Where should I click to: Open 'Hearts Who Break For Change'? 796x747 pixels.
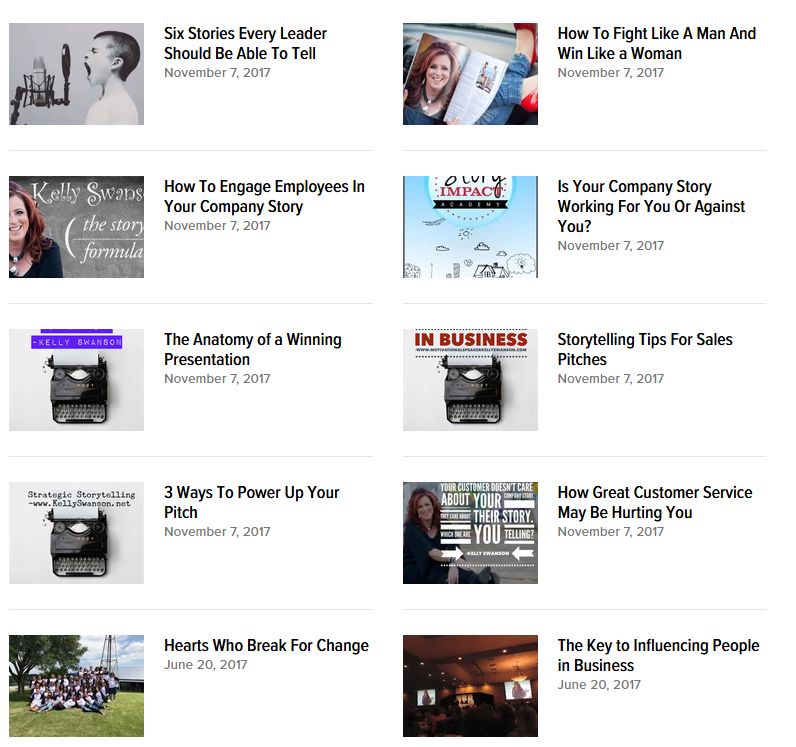click(267, 645)
